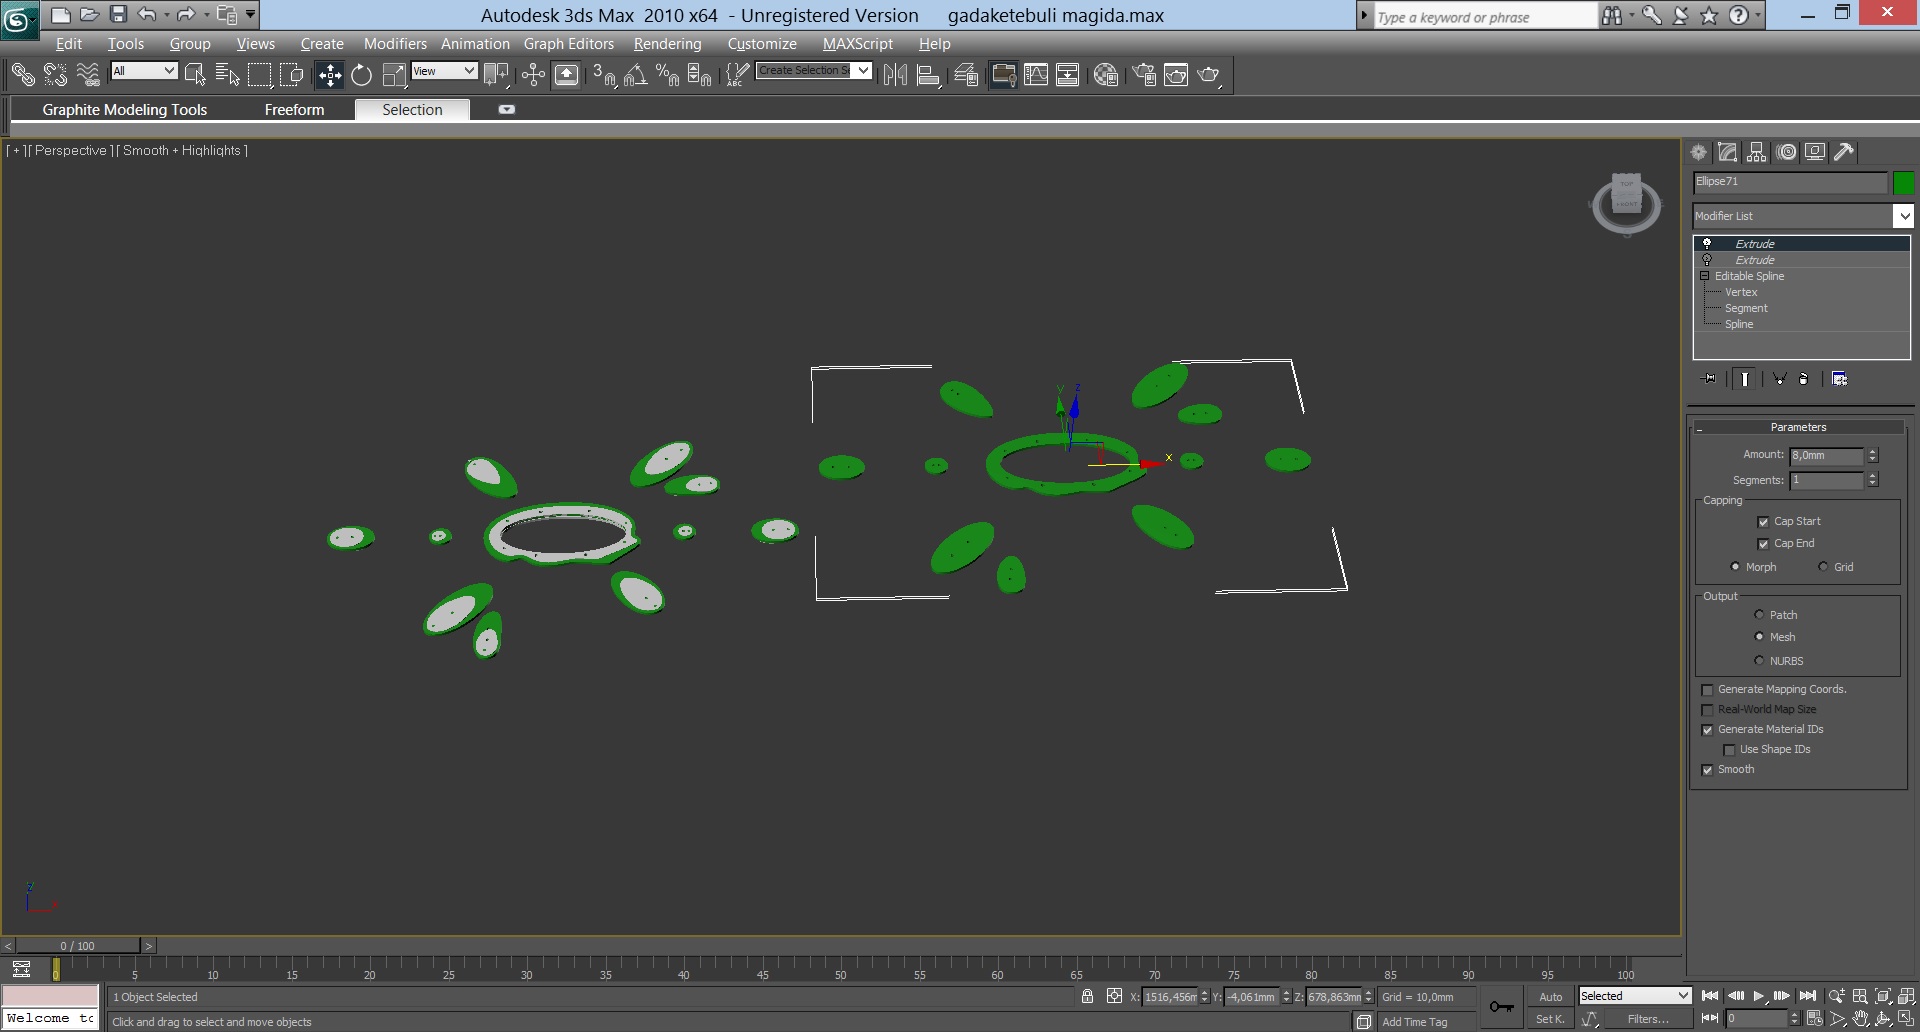Open the Rendering menu
This screenshot has height=1032, width=1920.
pyautogui.click(x=667, y=44)
